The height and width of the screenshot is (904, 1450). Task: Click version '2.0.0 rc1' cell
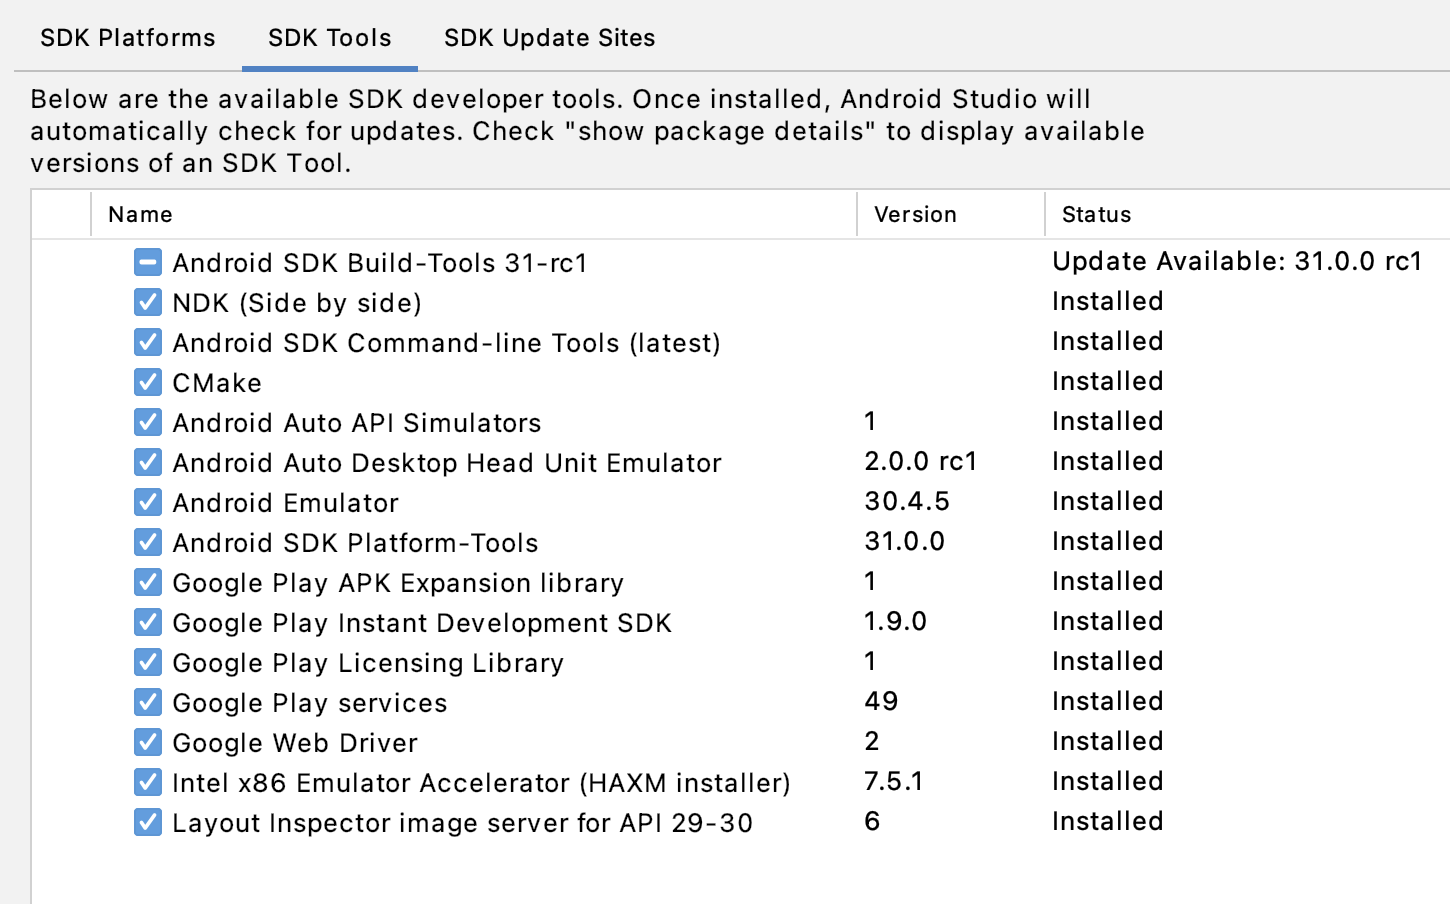click(921, 461)
